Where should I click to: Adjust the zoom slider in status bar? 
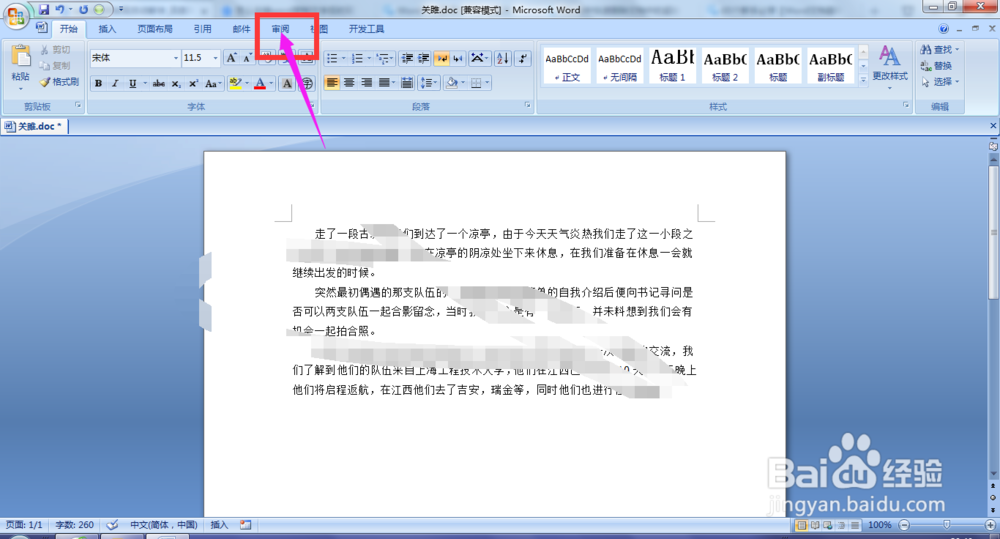[x=947, y=525]
